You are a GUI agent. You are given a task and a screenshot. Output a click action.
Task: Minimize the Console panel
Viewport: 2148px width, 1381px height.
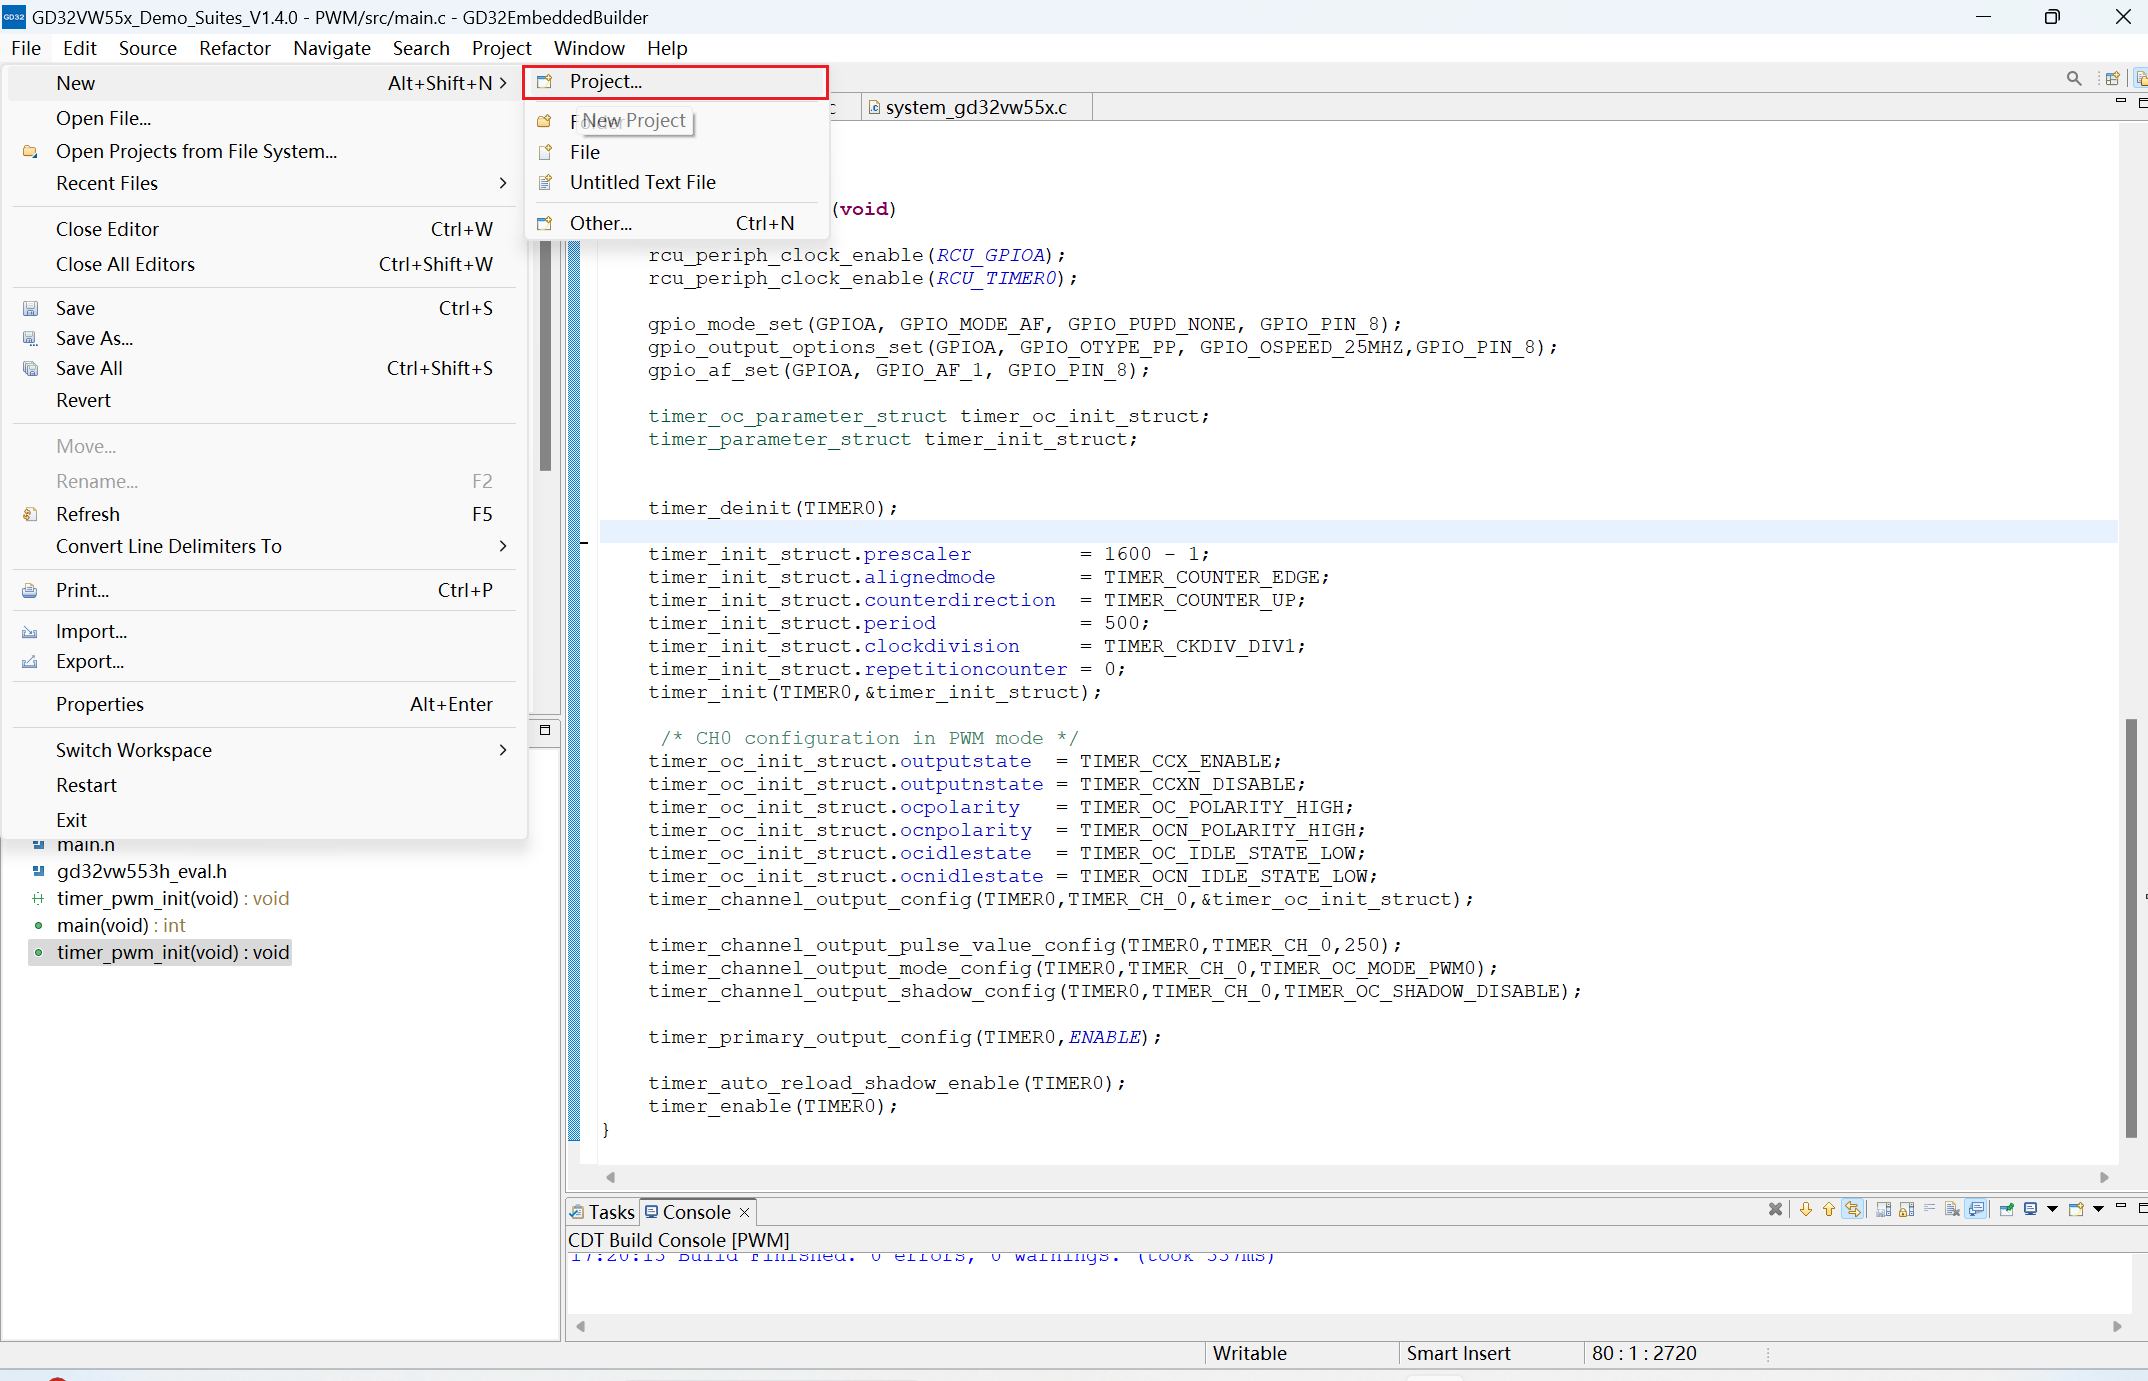[2121, 1206]
